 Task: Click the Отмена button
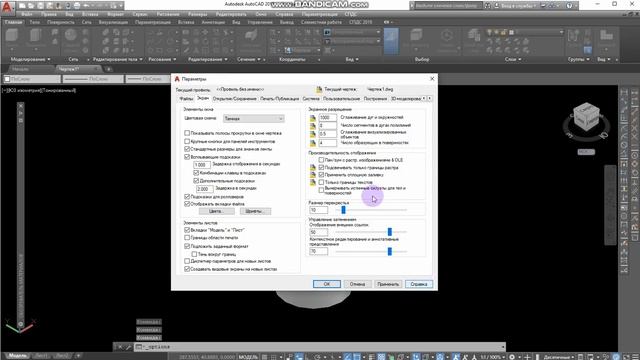pyautogui.click(x=357, y=284)
